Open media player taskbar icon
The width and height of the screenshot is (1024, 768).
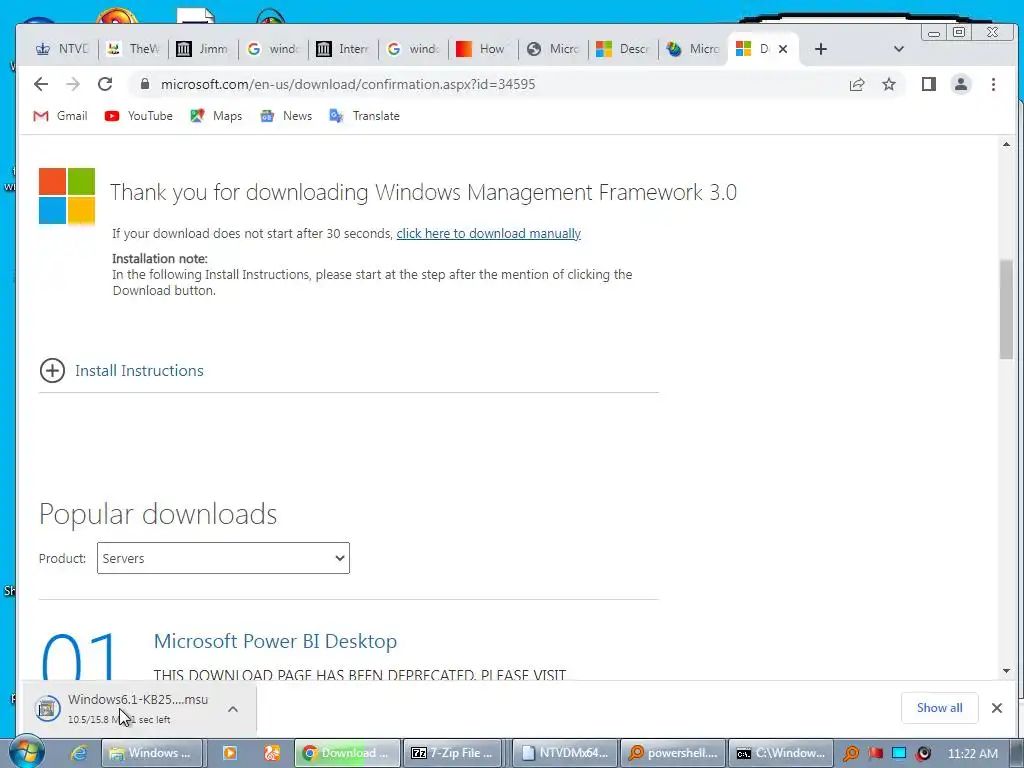(x=229, y=753)
